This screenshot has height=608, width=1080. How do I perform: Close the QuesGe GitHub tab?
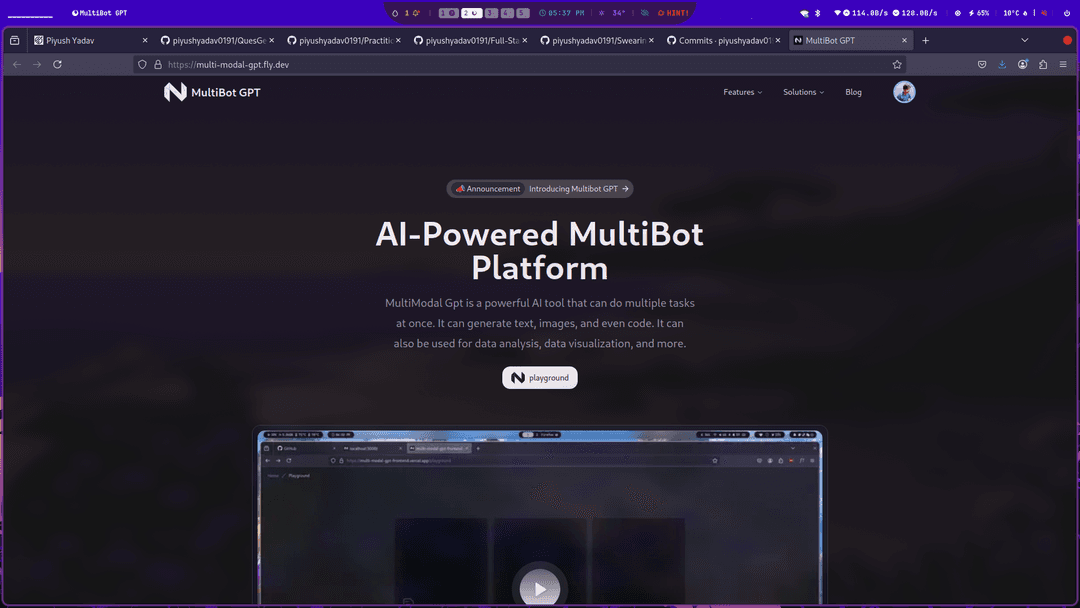pos(271,41)
